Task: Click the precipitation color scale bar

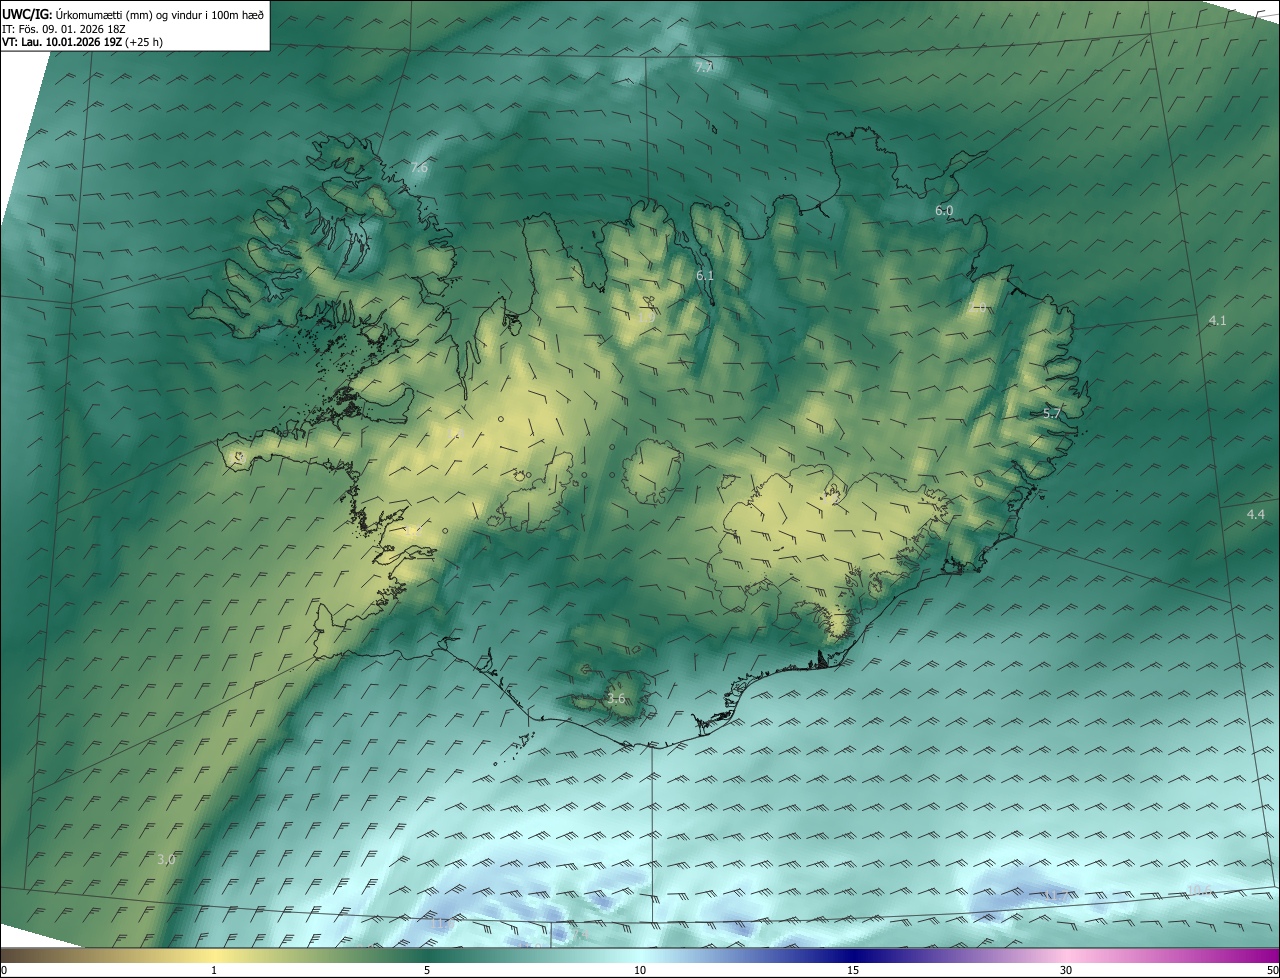Action: 640,956
